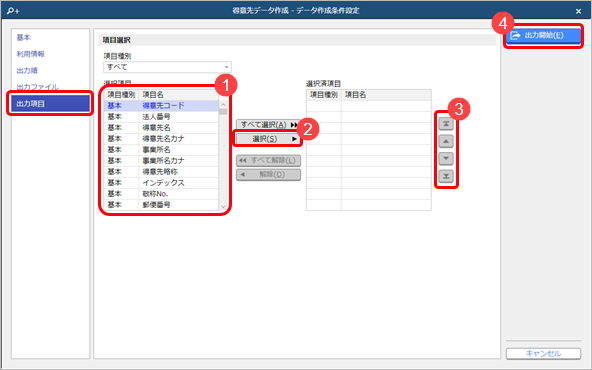The image size is (592, 370).
Task: Select the 得意先名 row
Action: (x=161, y=128)
